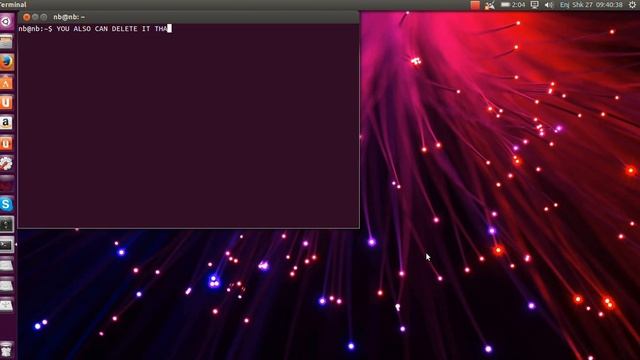Open the volume speaker indicator

tap(549, 4)
